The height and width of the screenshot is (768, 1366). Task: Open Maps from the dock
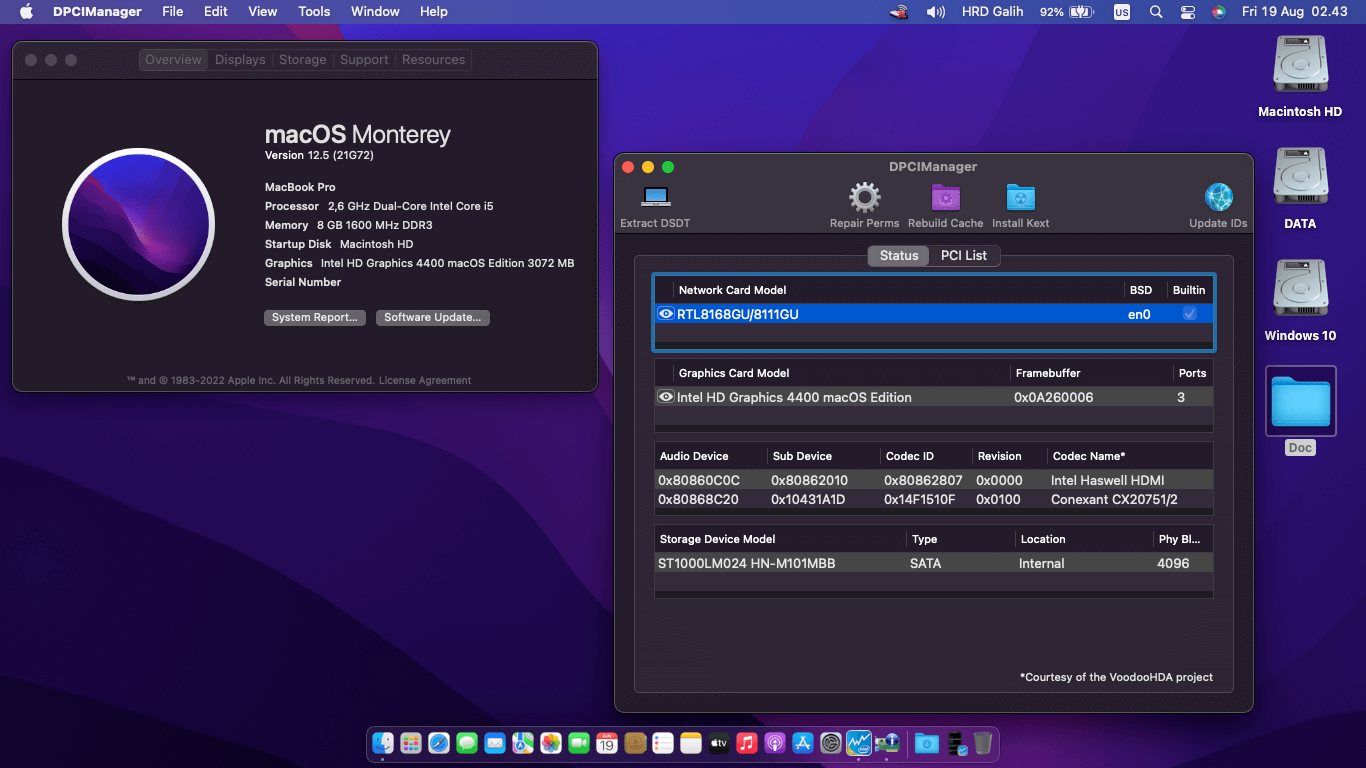point(522,743)
